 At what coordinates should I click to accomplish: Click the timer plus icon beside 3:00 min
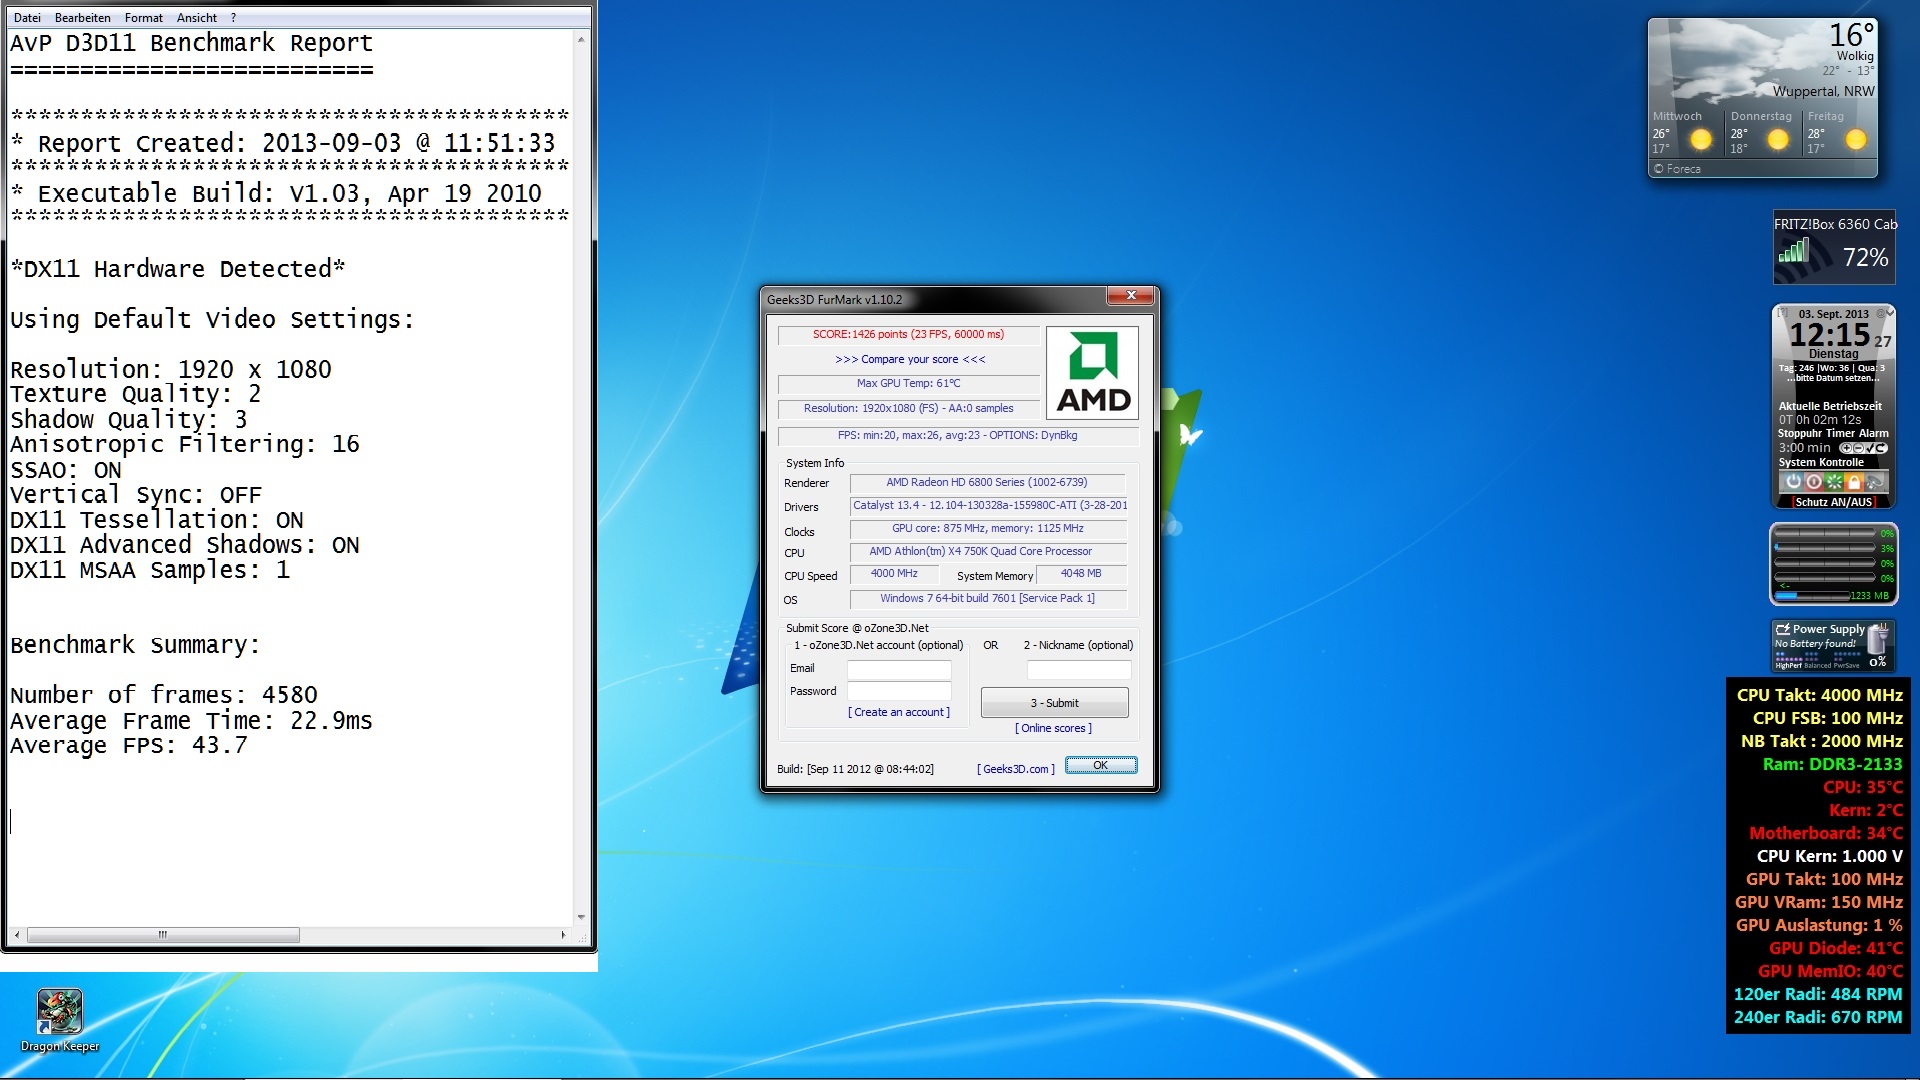click(1847, 448)
